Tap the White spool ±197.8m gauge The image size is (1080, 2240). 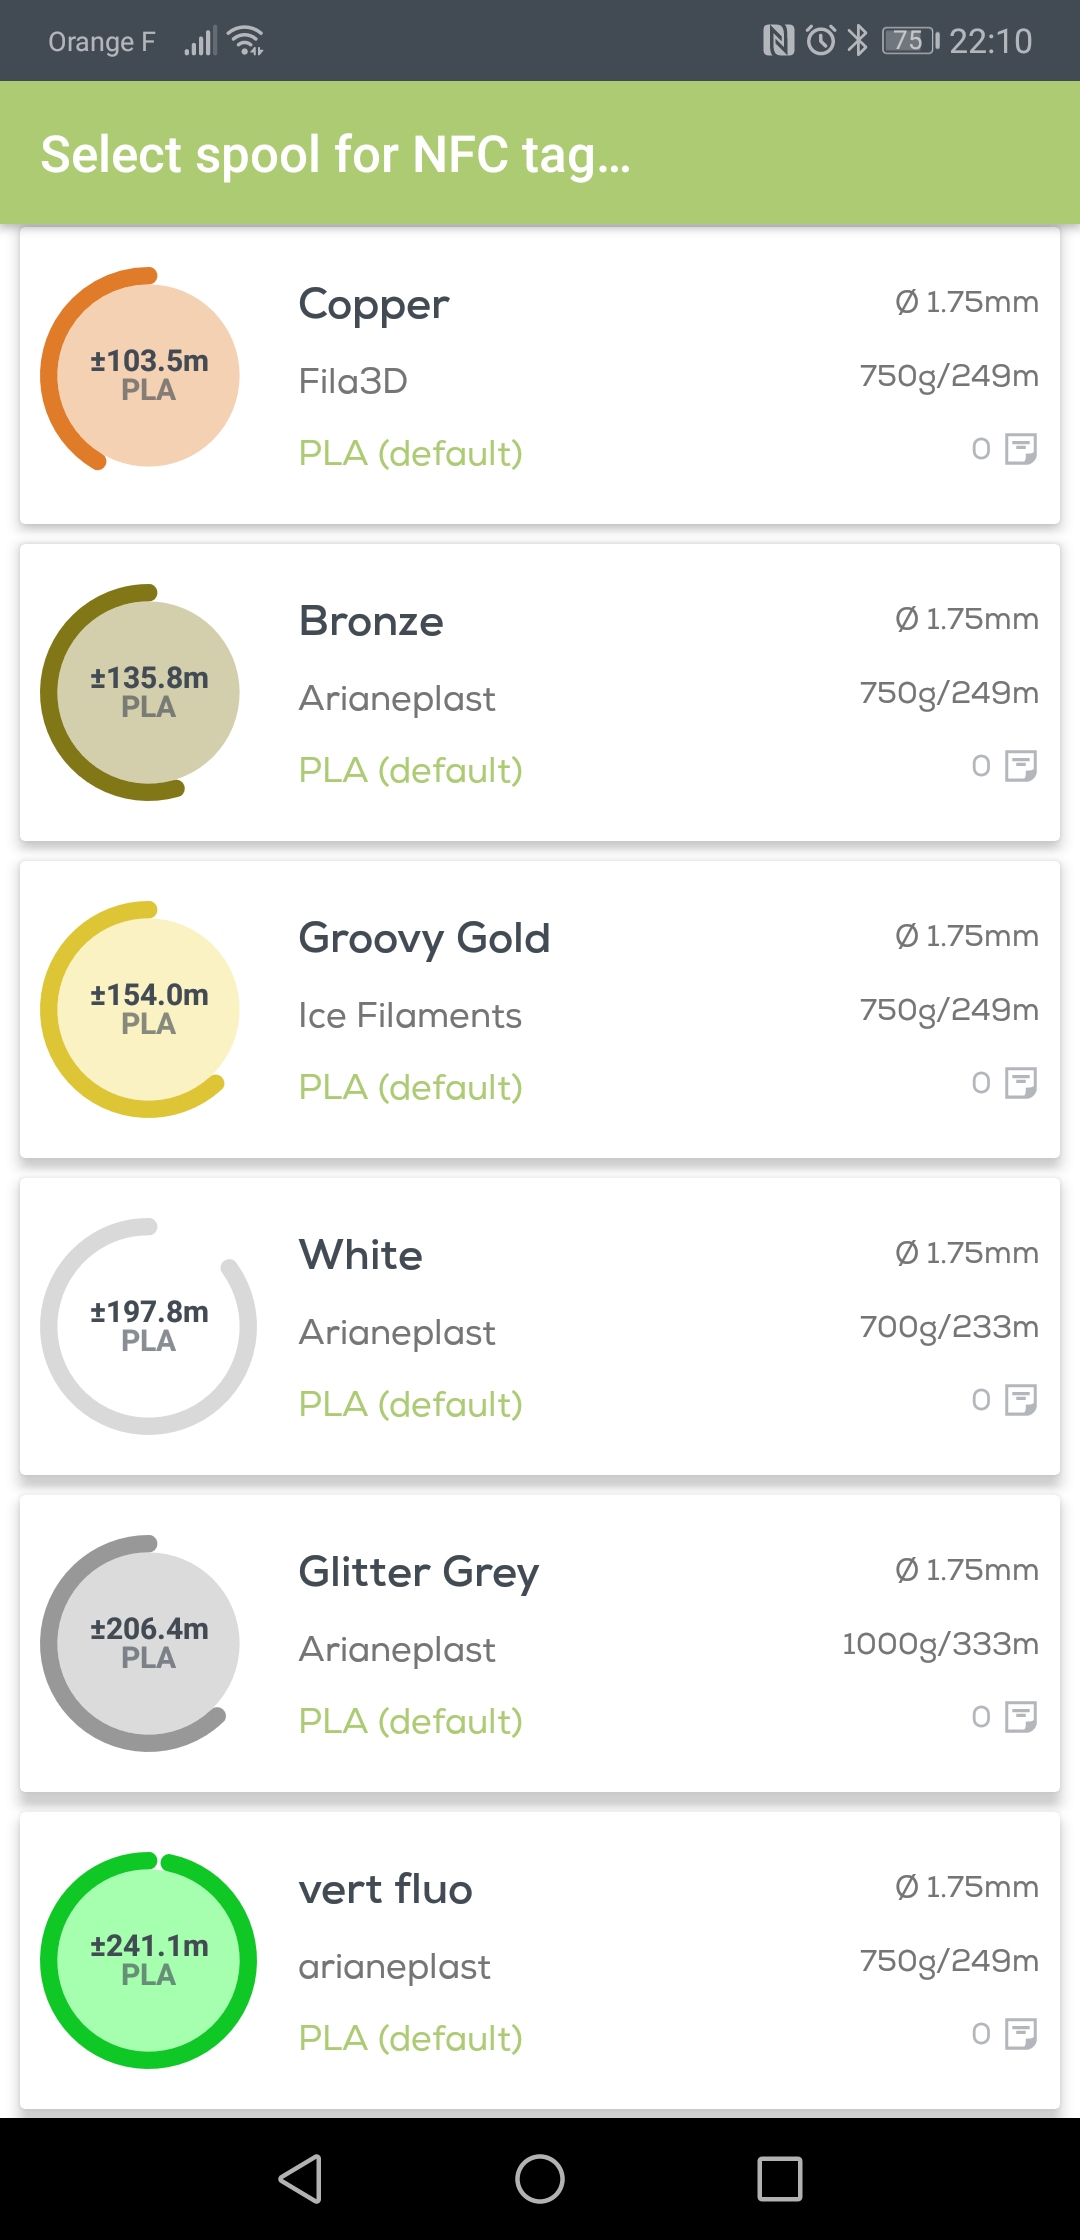pyautogui.click(x=148, y=1326)
